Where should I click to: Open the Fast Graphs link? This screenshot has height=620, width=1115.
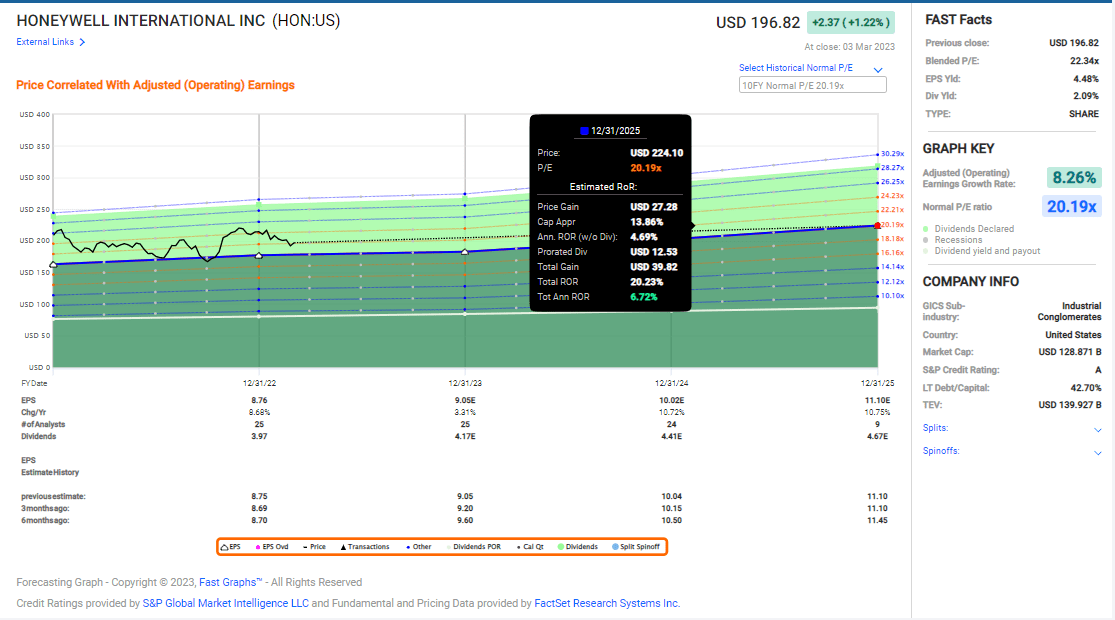(230, 582)
